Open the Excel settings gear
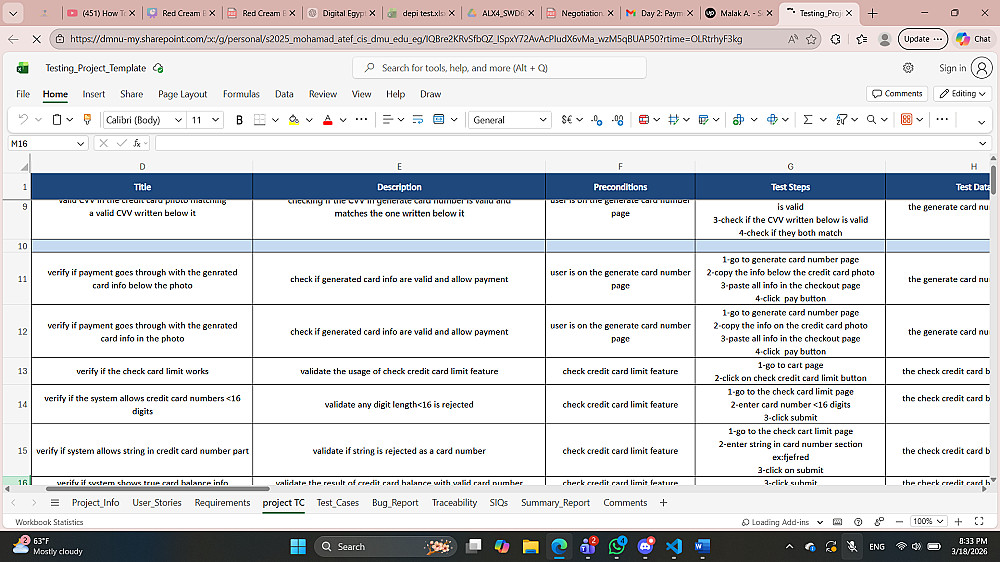Screen dimensions: 1000x562 coord(908,68)
